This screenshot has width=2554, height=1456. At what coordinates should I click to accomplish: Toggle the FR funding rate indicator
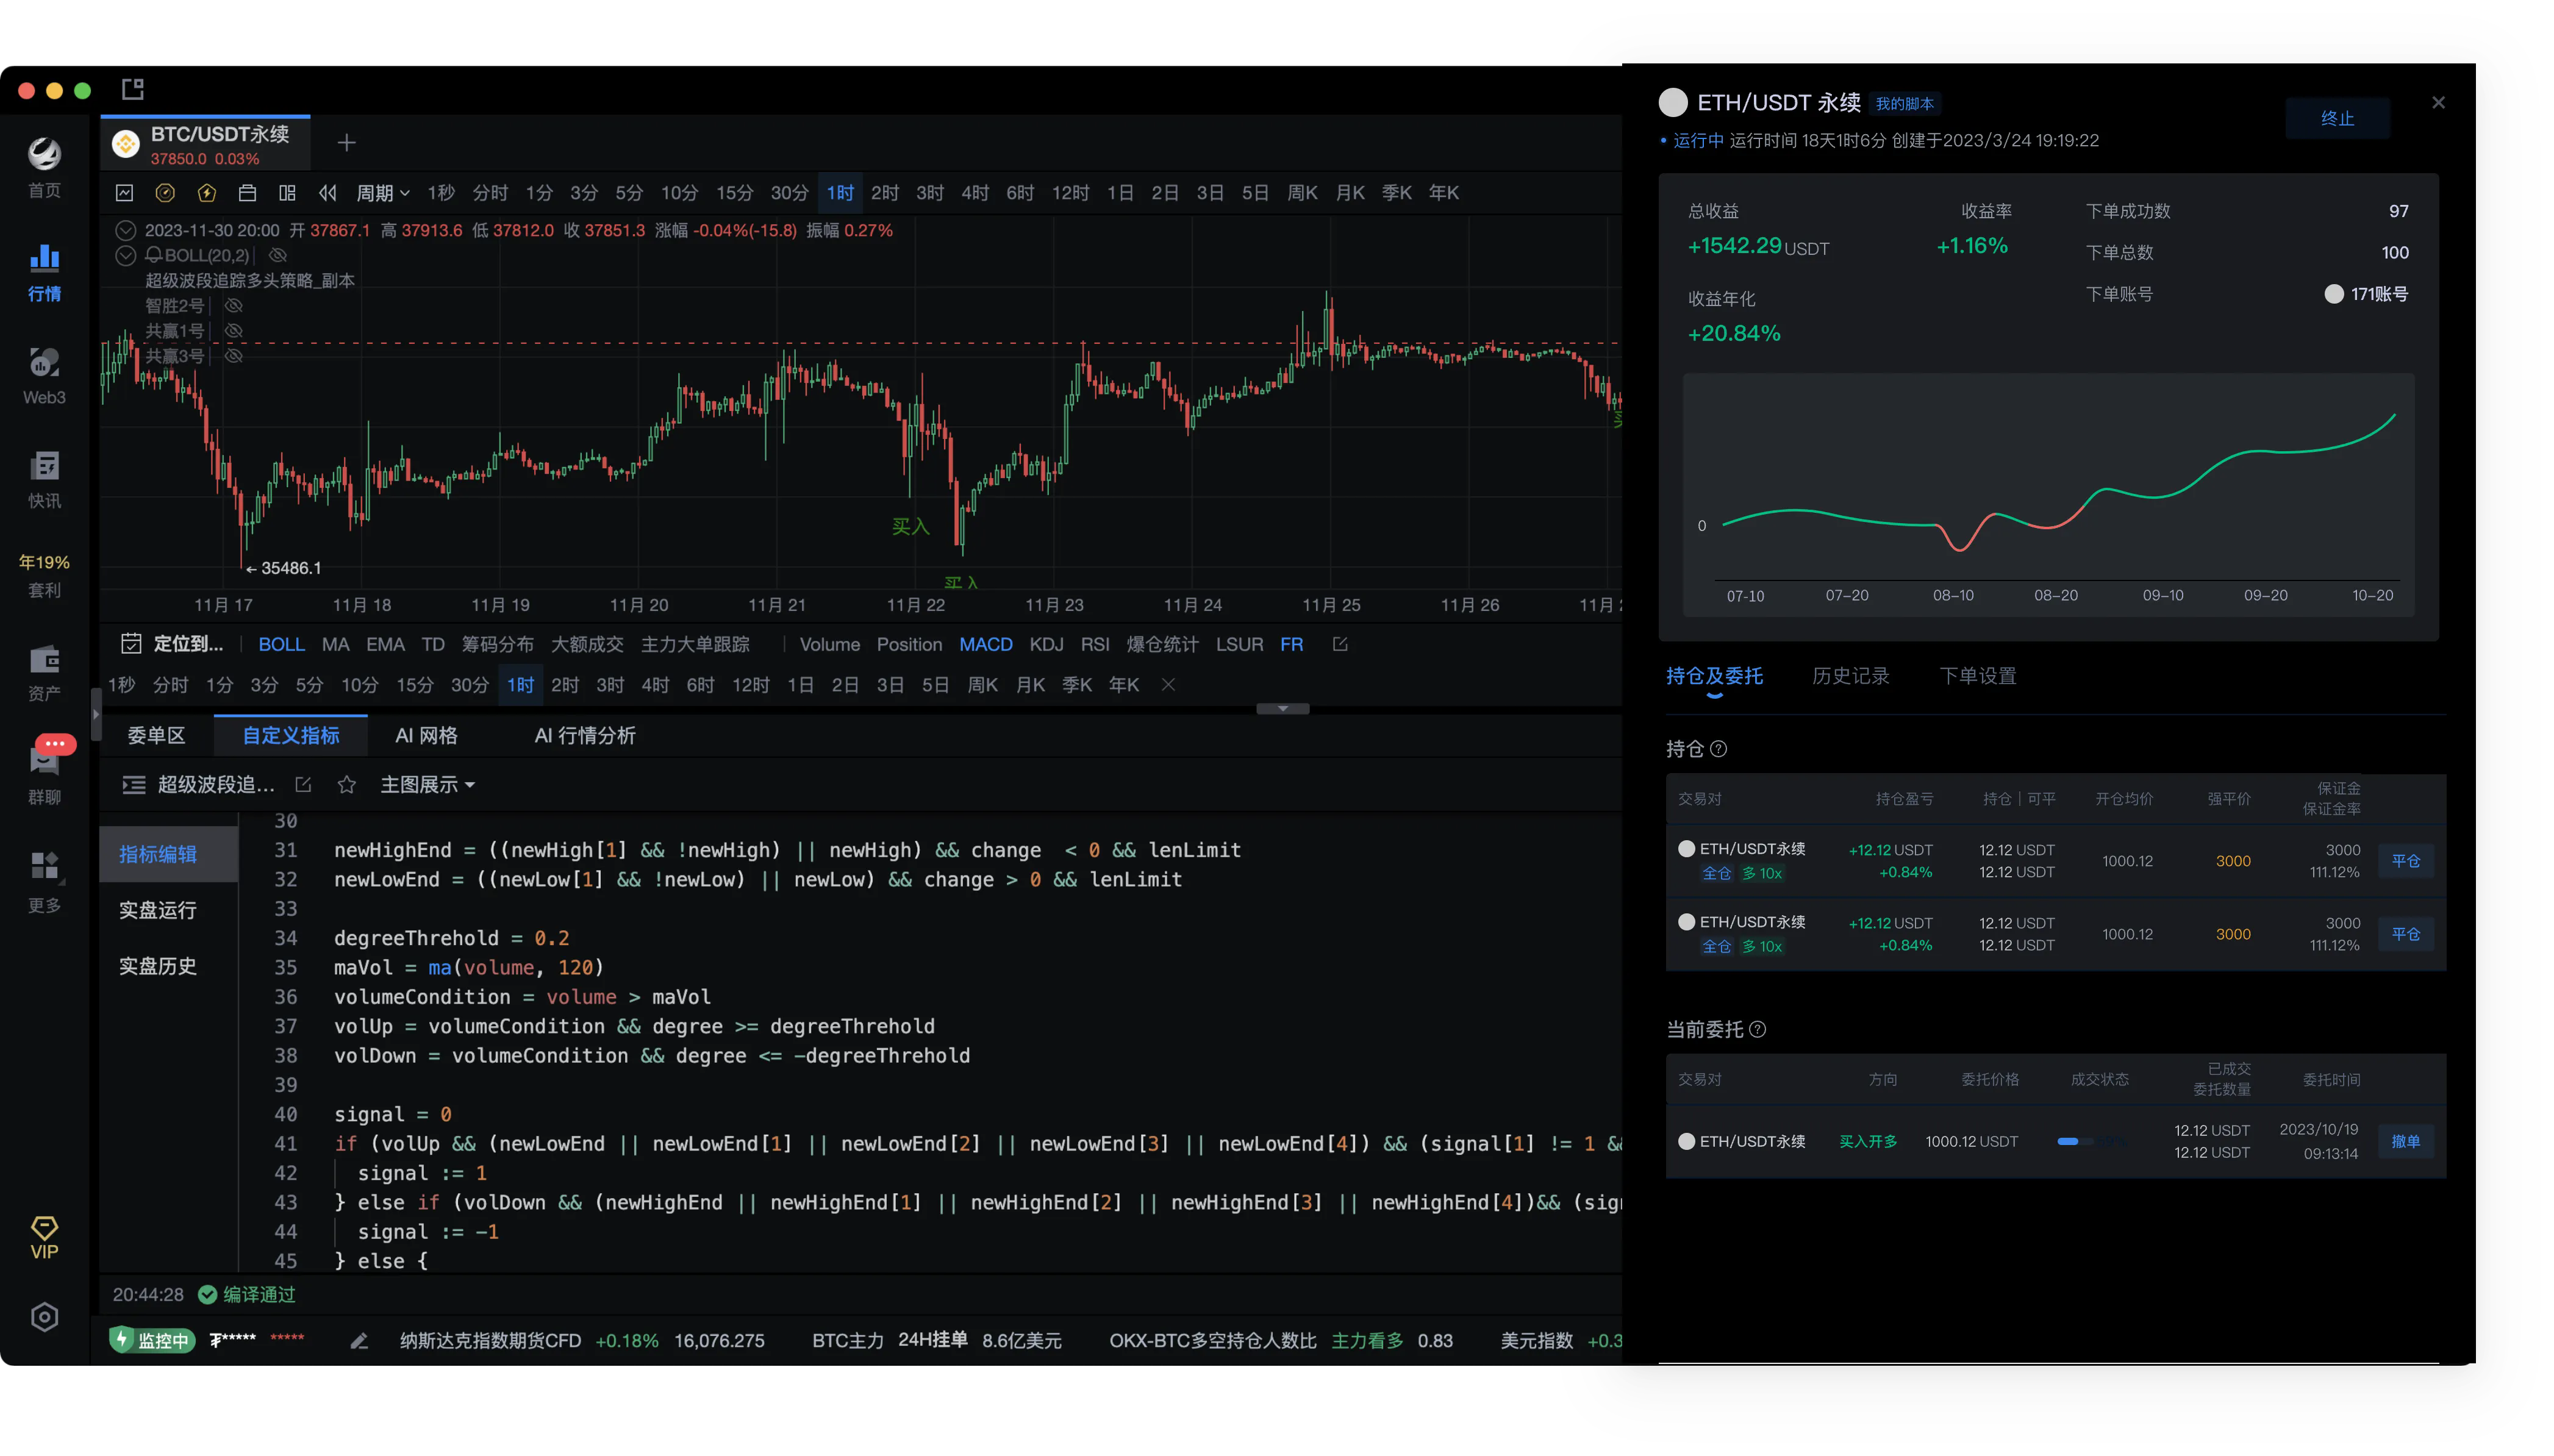pyautogui.click(x=1291, y=644)
